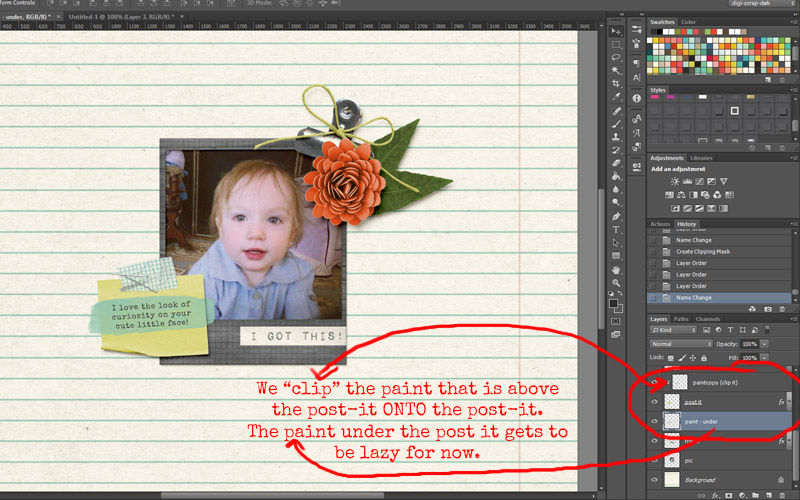Add a Levels adjustment

tap(687, 181)
